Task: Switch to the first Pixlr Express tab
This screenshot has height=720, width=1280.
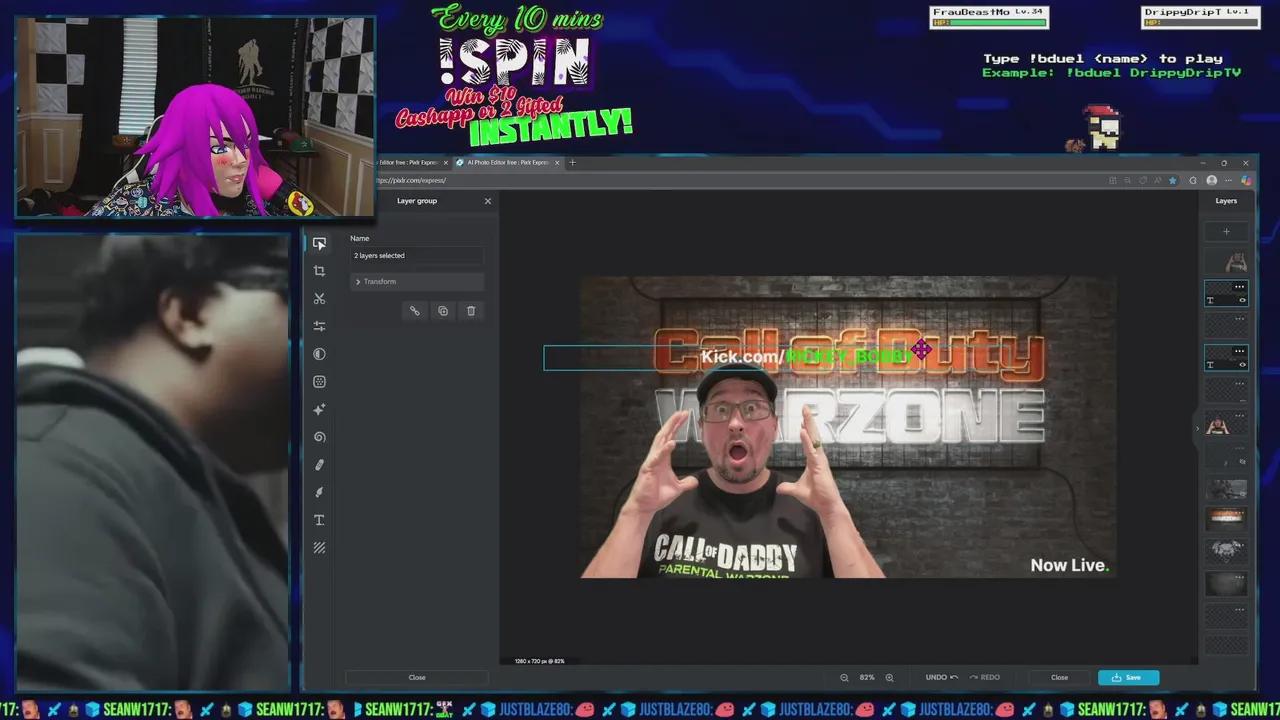Action: click(x=408, y=162)
